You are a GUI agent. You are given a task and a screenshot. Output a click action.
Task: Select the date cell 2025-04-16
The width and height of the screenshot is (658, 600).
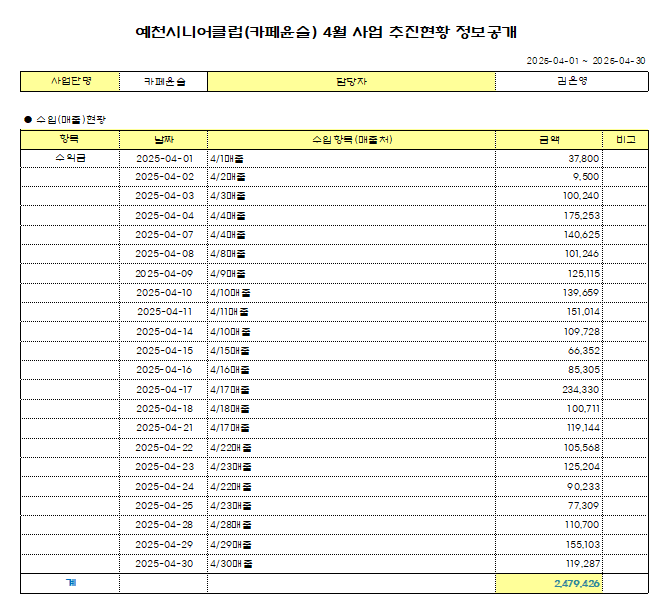click(164, 370)
